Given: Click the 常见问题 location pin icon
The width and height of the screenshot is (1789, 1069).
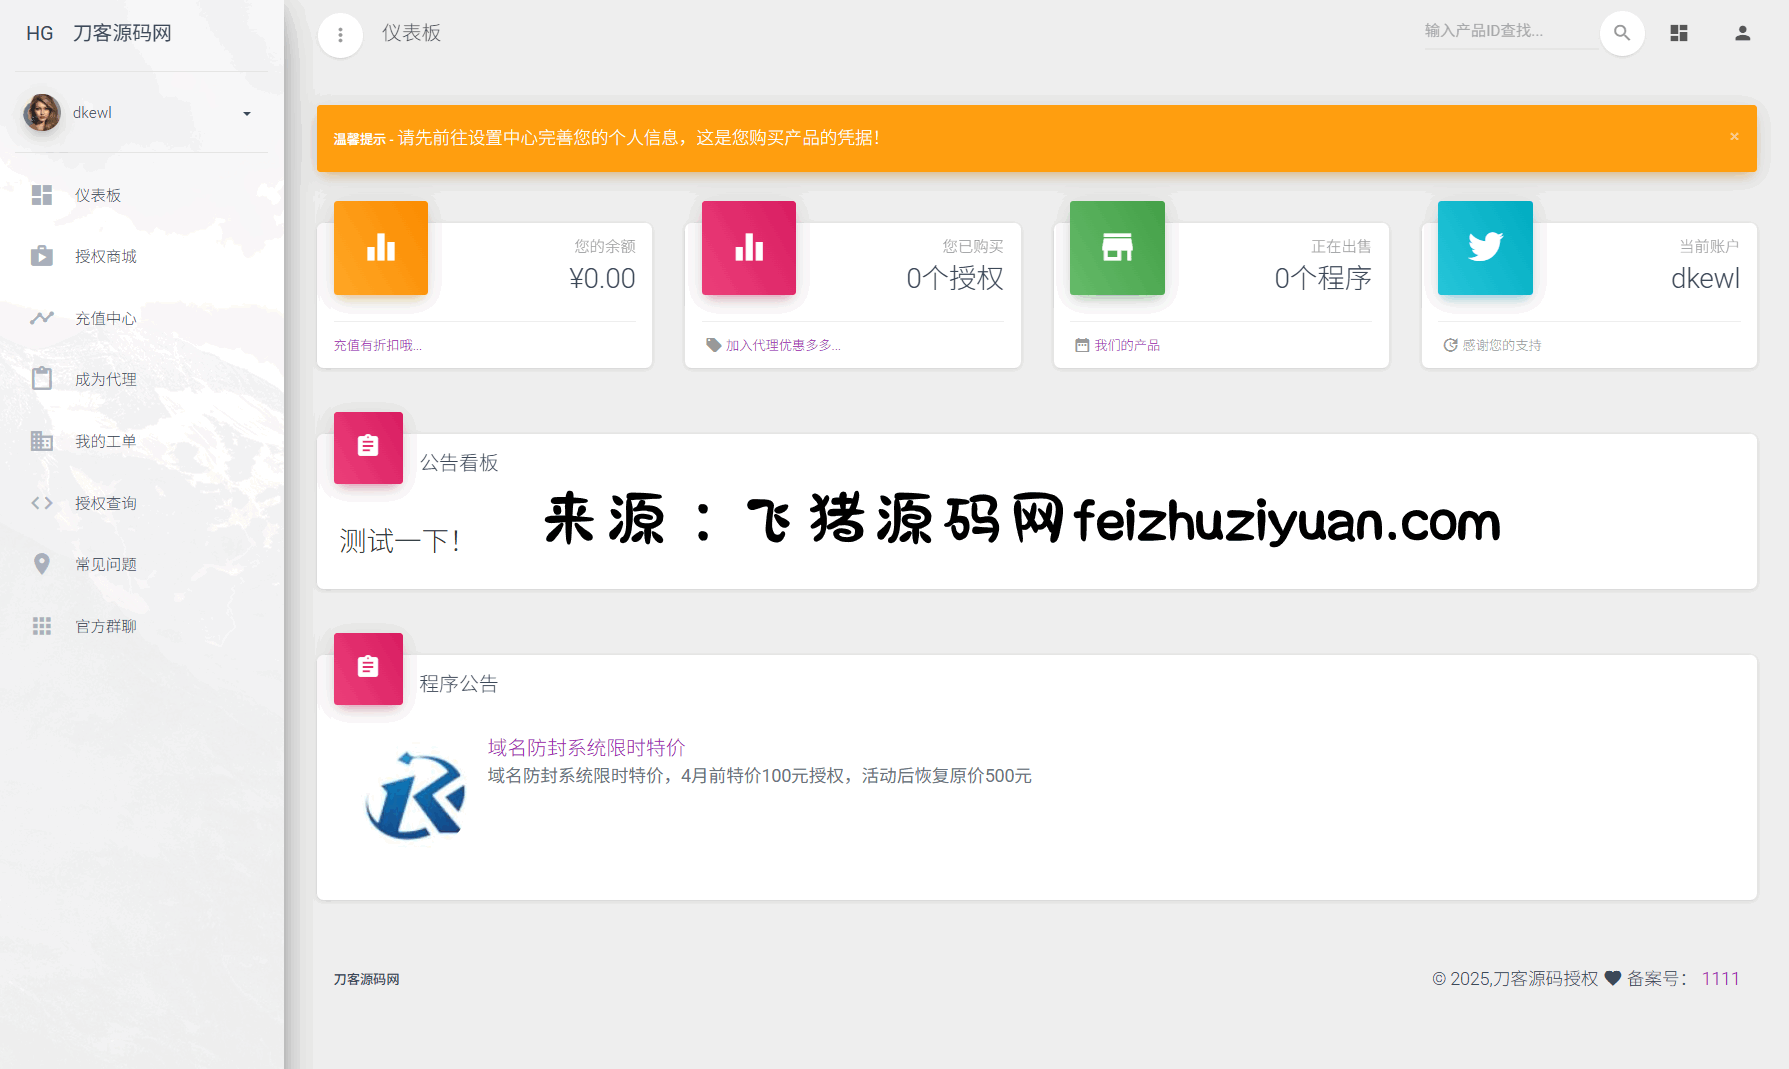Looking at the screenshot, I should tap(42, 564).
